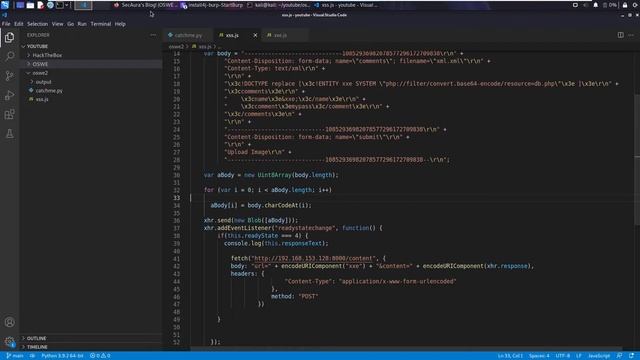Click the LF end-of-line selector

pyautogui.click(x=579, y=356)
